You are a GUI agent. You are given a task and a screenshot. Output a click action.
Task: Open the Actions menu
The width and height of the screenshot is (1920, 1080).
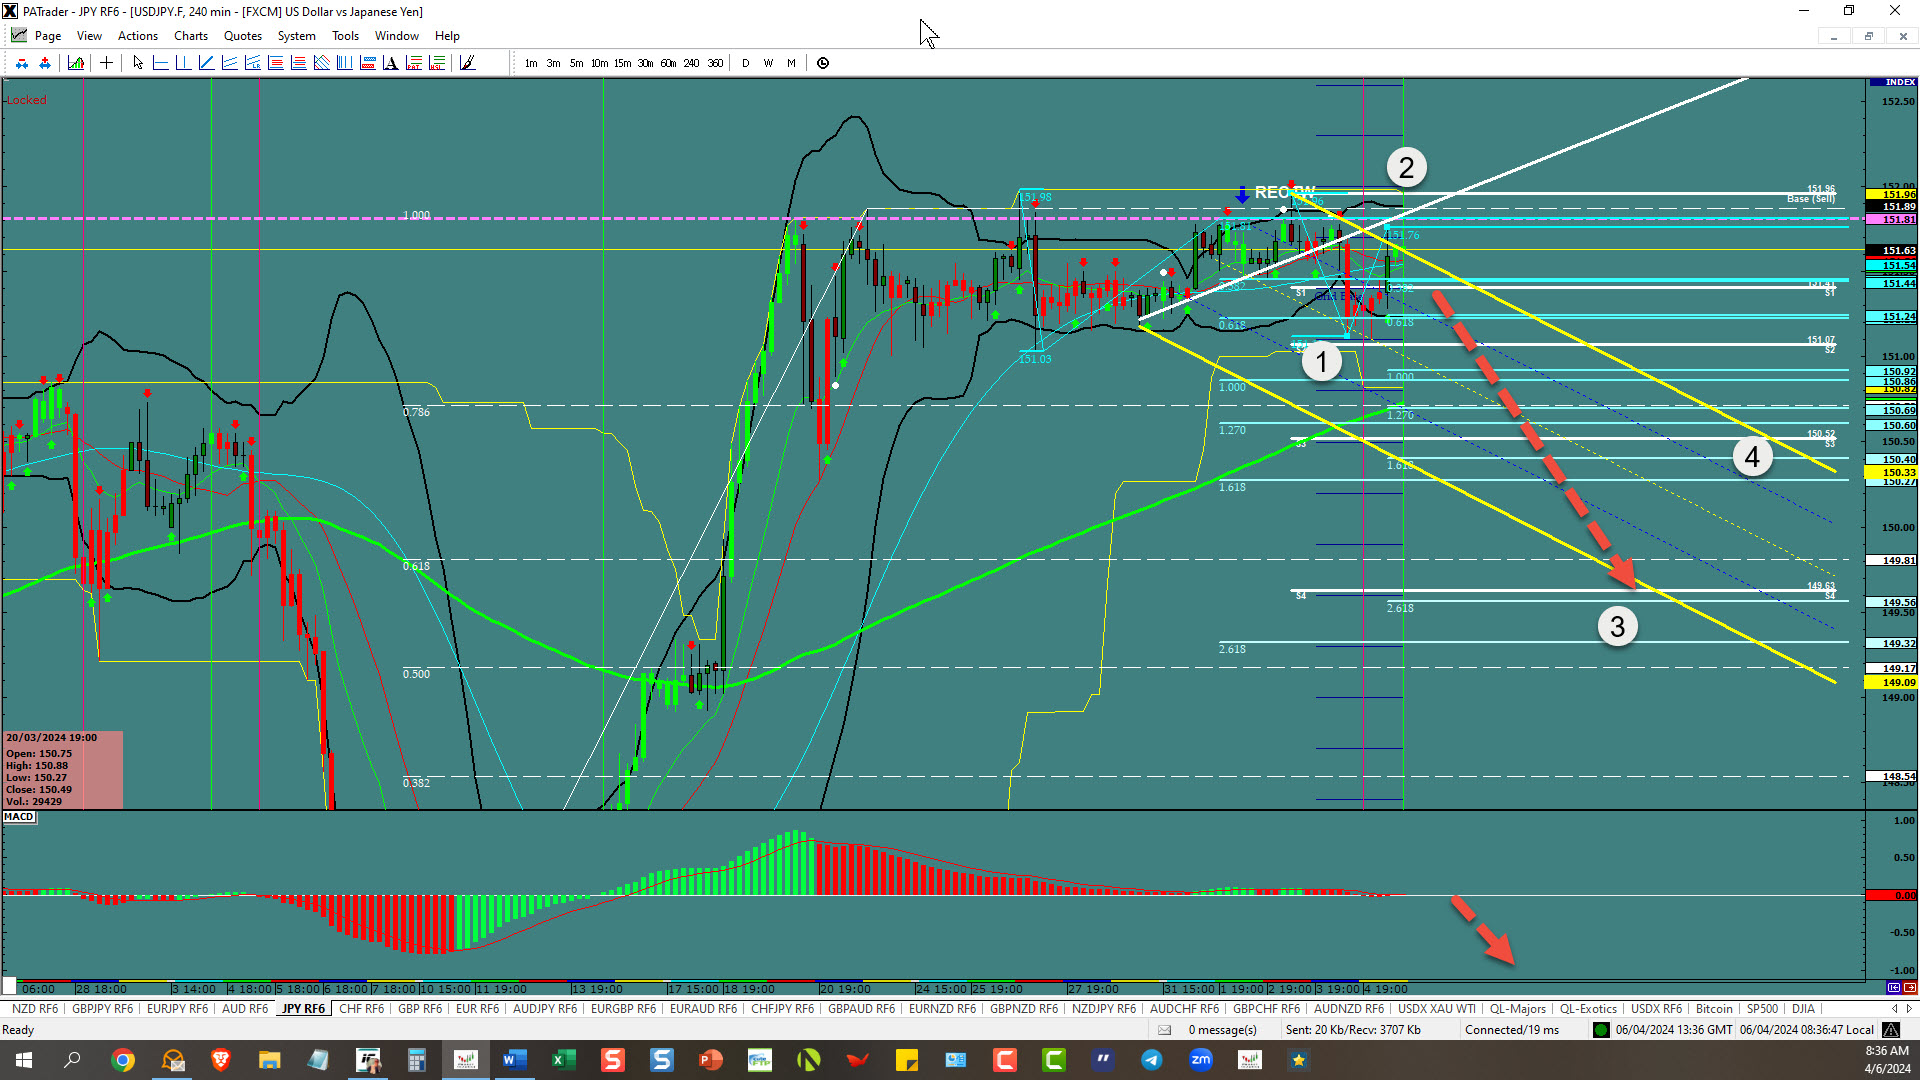pos(138,36)
